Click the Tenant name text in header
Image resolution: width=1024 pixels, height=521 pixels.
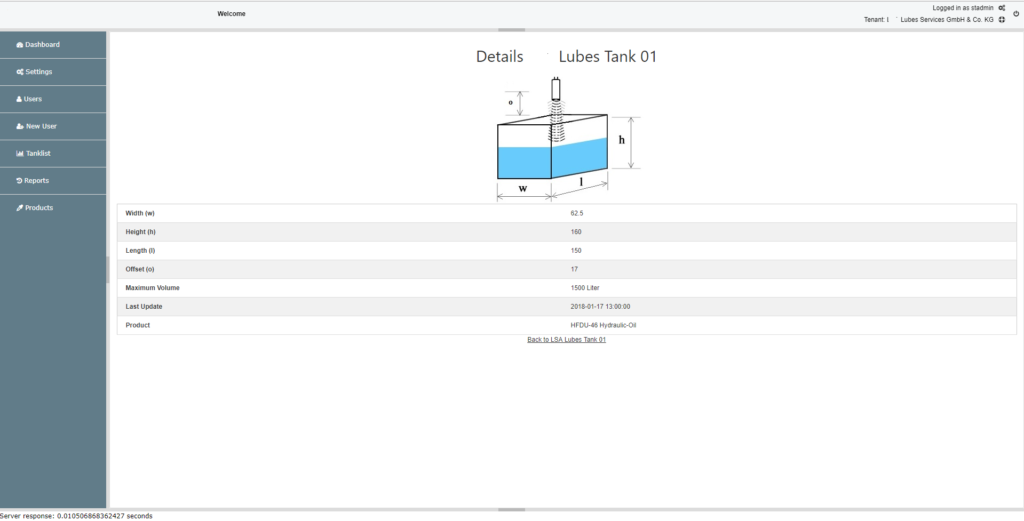929,20
